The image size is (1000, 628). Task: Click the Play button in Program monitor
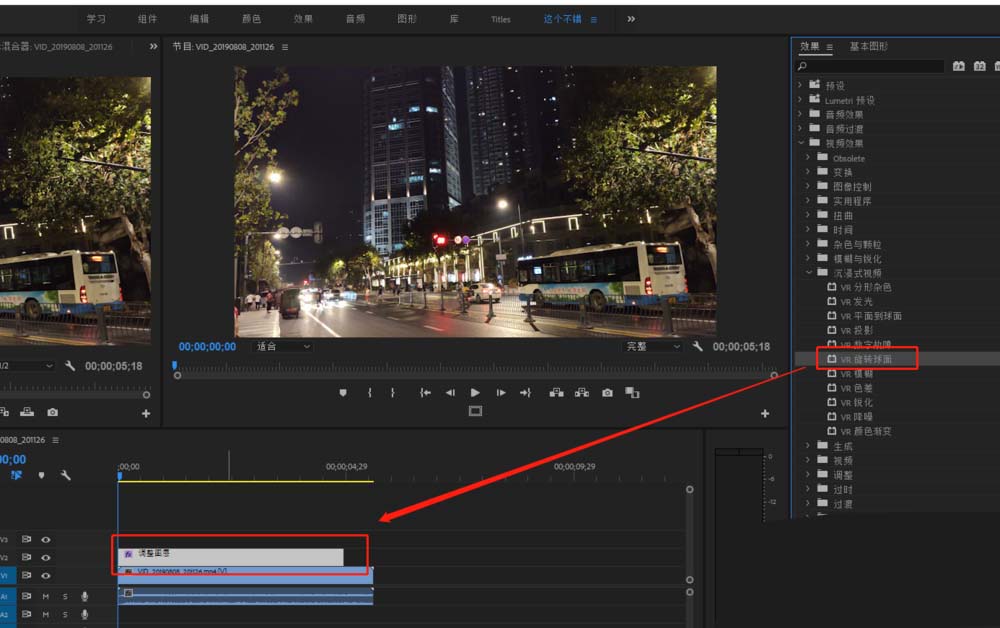475,393
